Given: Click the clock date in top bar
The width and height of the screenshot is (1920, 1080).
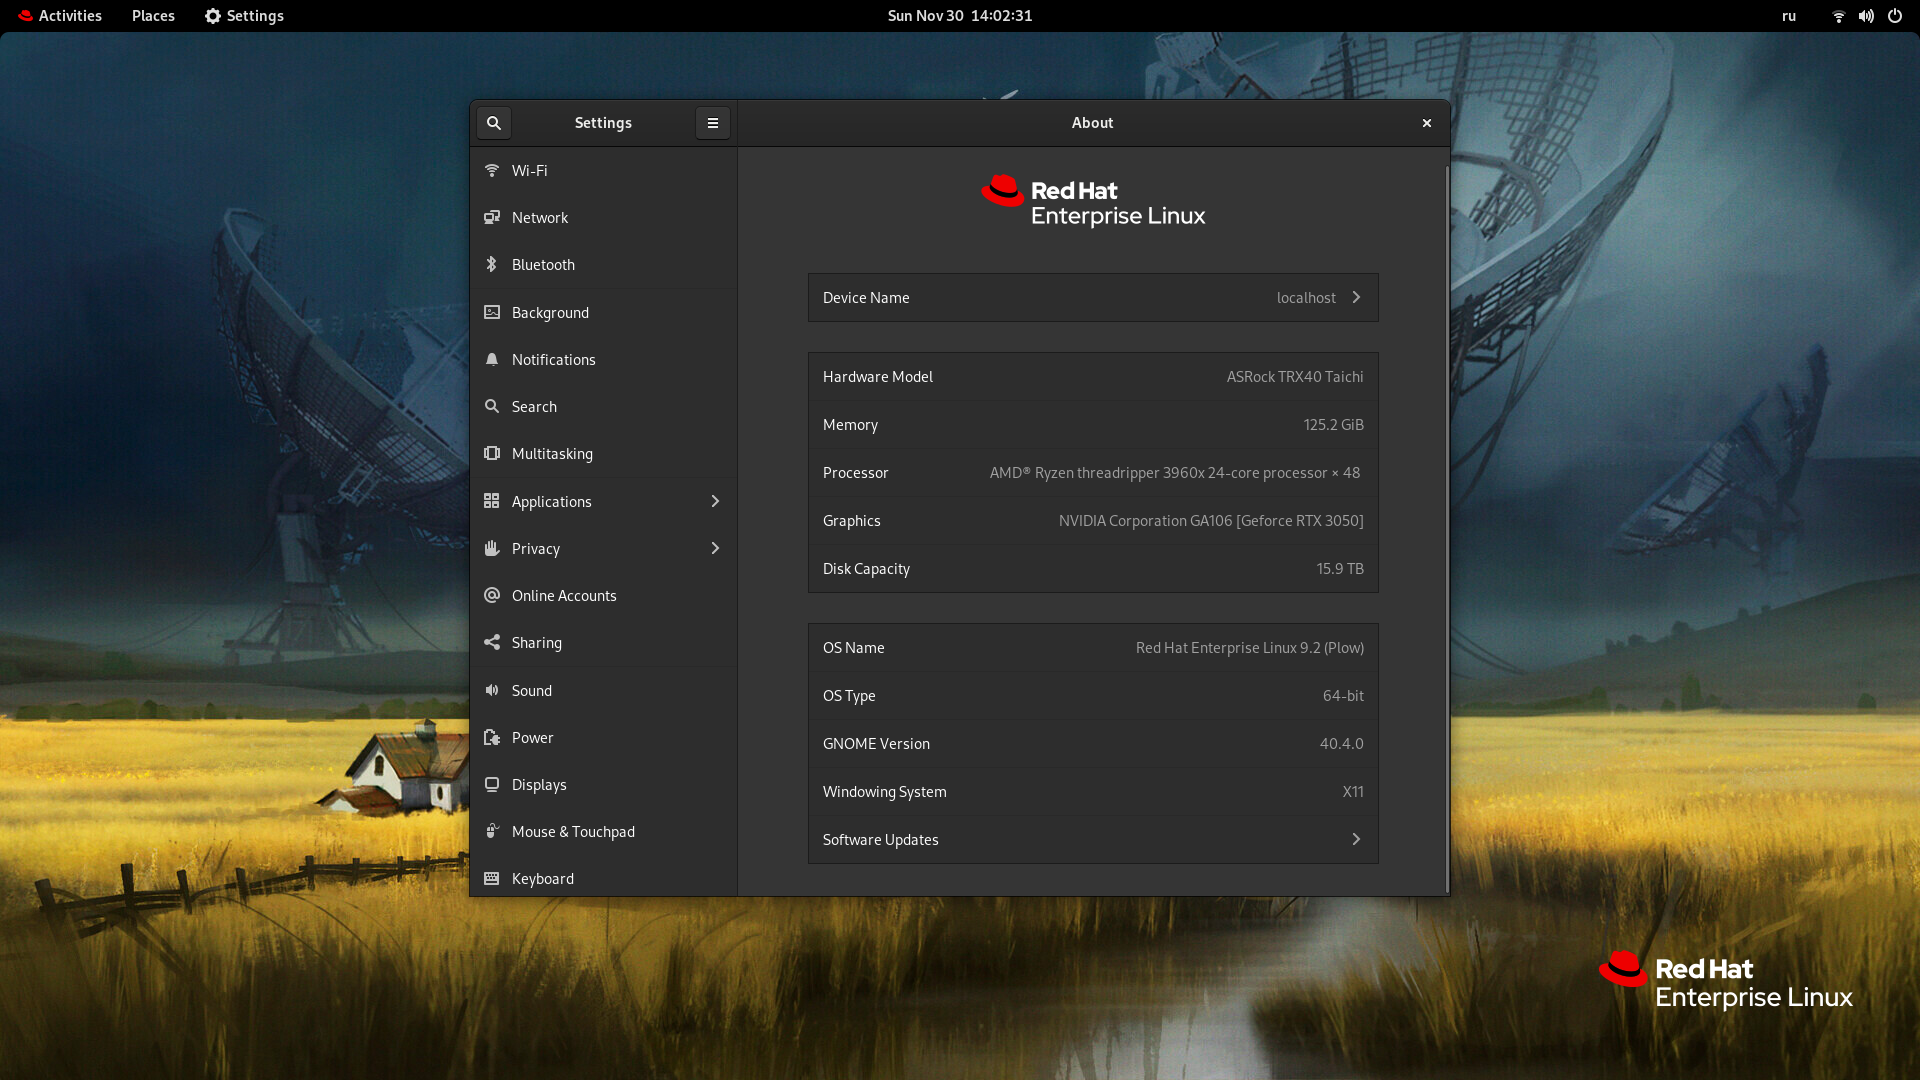Looking at the screenshot, I should pyautogui.click(x=959, y=16).
